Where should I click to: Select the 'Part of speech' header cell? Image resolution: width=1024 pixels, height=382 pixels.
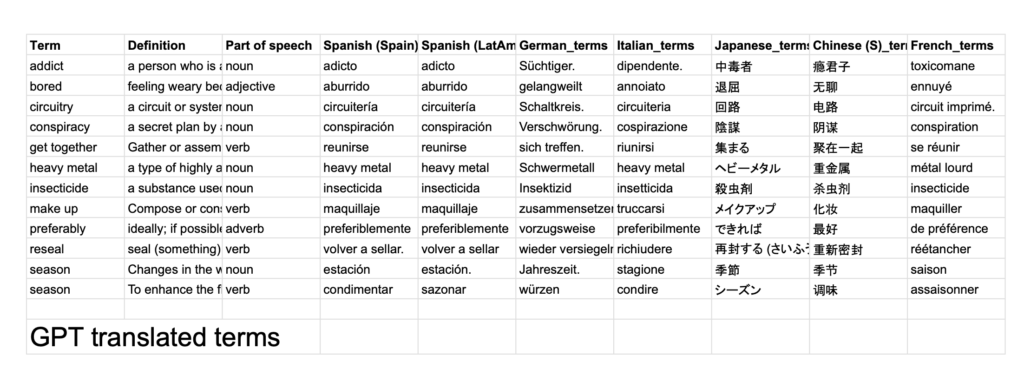271,45
